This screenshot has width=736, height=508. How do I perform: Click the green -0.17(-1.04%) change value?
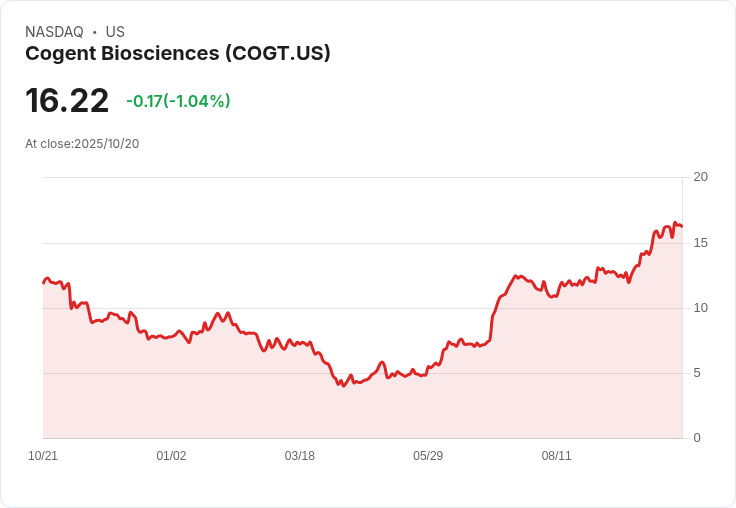pos(178,101)
